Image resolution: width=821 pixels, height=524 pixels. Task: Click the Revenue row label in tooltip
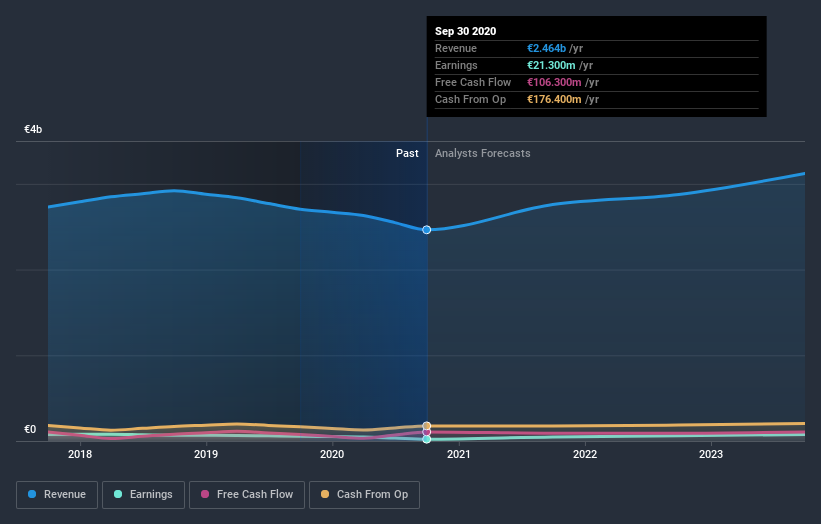(456, 48)
